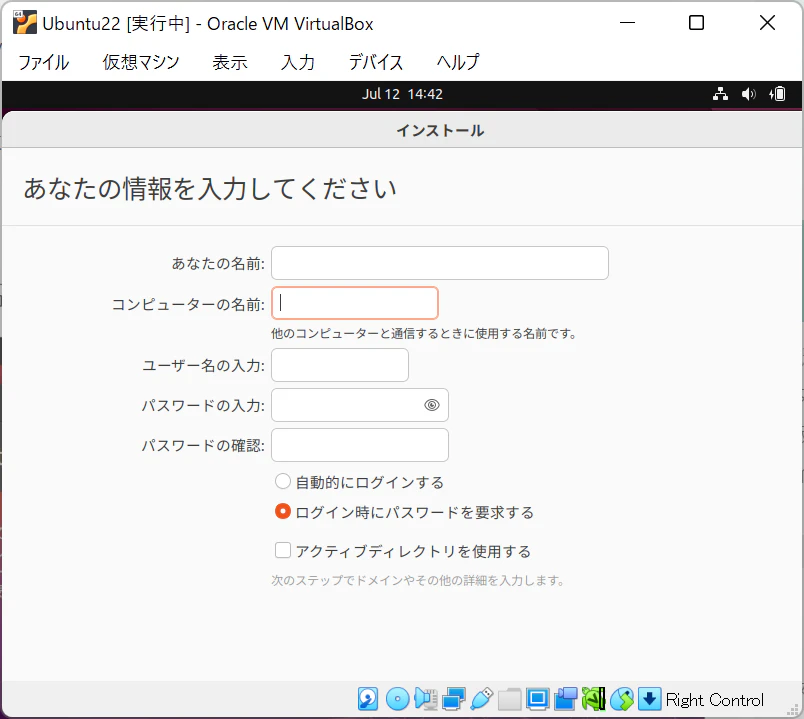Click the Right Control host key label
The image size is (804, 719).
point(715,700)
